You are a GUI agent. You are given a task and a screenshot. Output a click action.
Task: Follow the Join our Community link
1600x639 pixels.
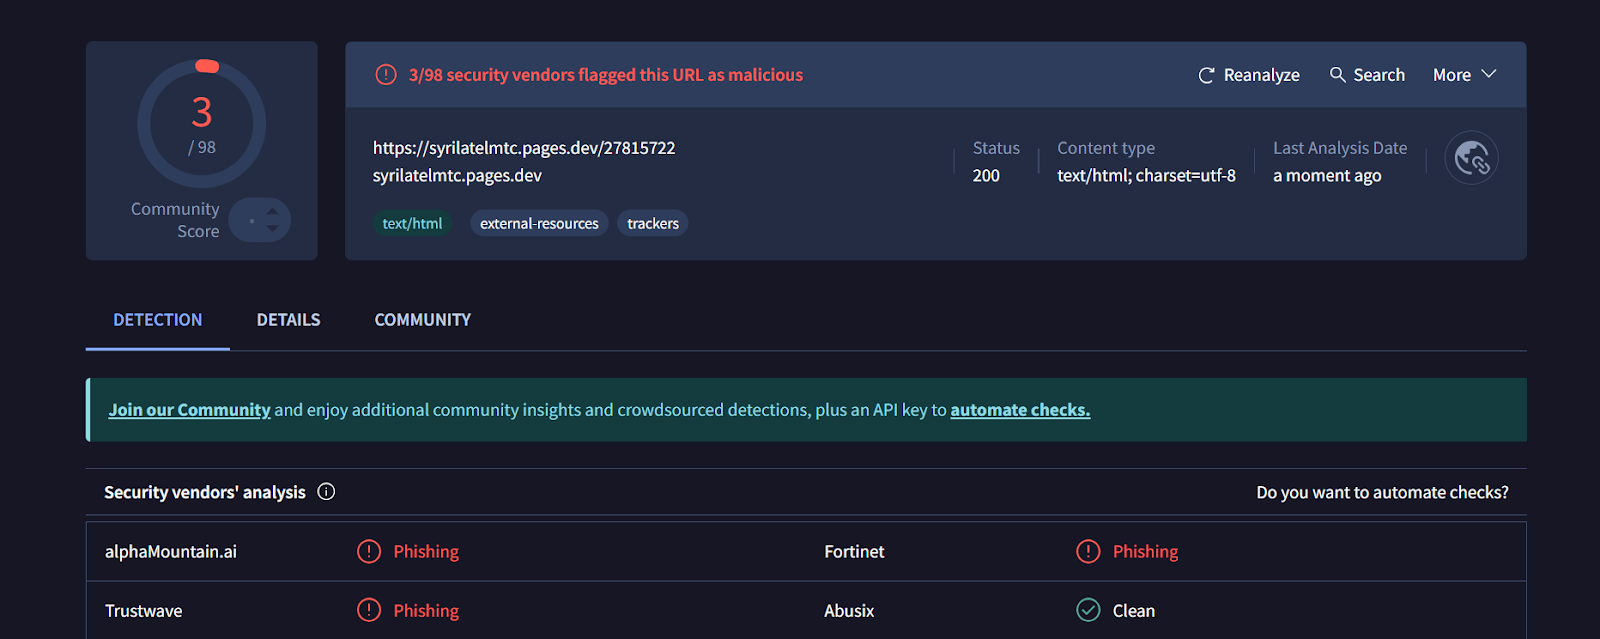click(190, 410)
